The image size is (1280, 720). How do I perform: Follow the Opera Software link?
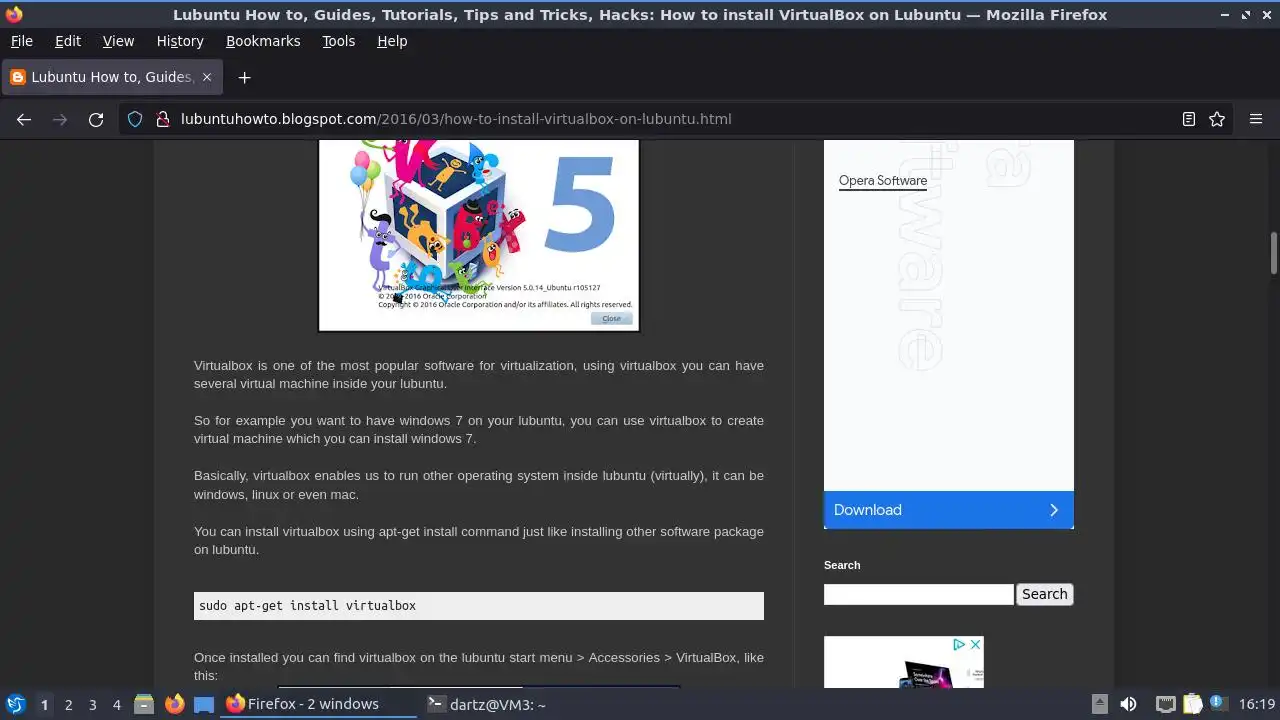click(x=883, y=181)
